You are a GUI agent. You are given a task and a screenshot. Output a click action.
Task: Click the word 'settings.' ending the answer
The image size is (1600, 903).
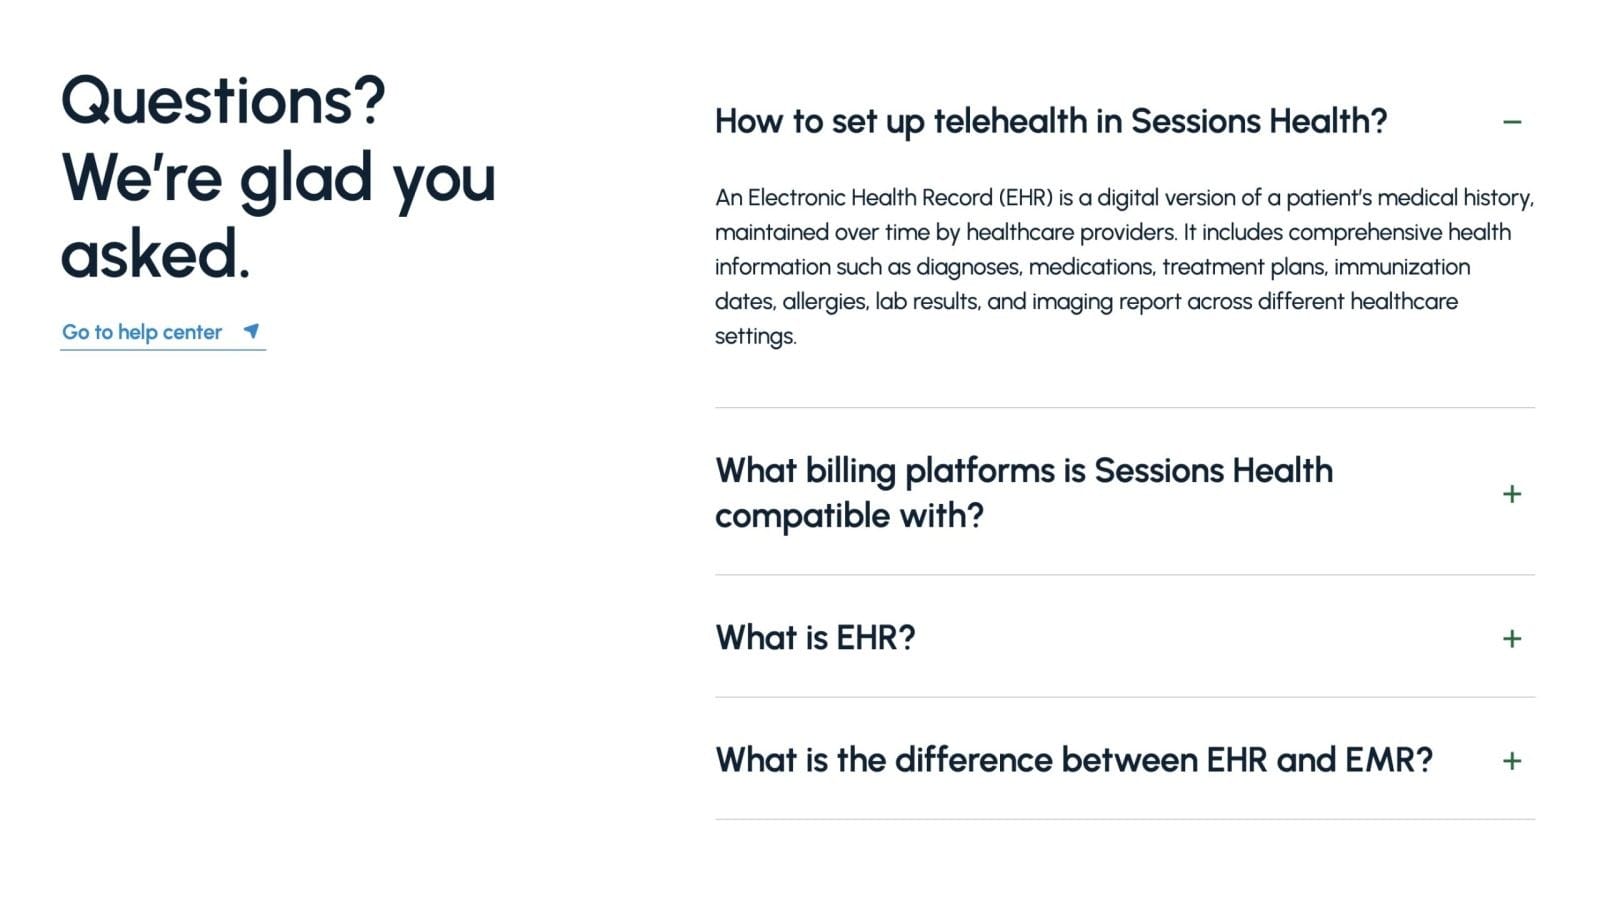pos(755,336)
